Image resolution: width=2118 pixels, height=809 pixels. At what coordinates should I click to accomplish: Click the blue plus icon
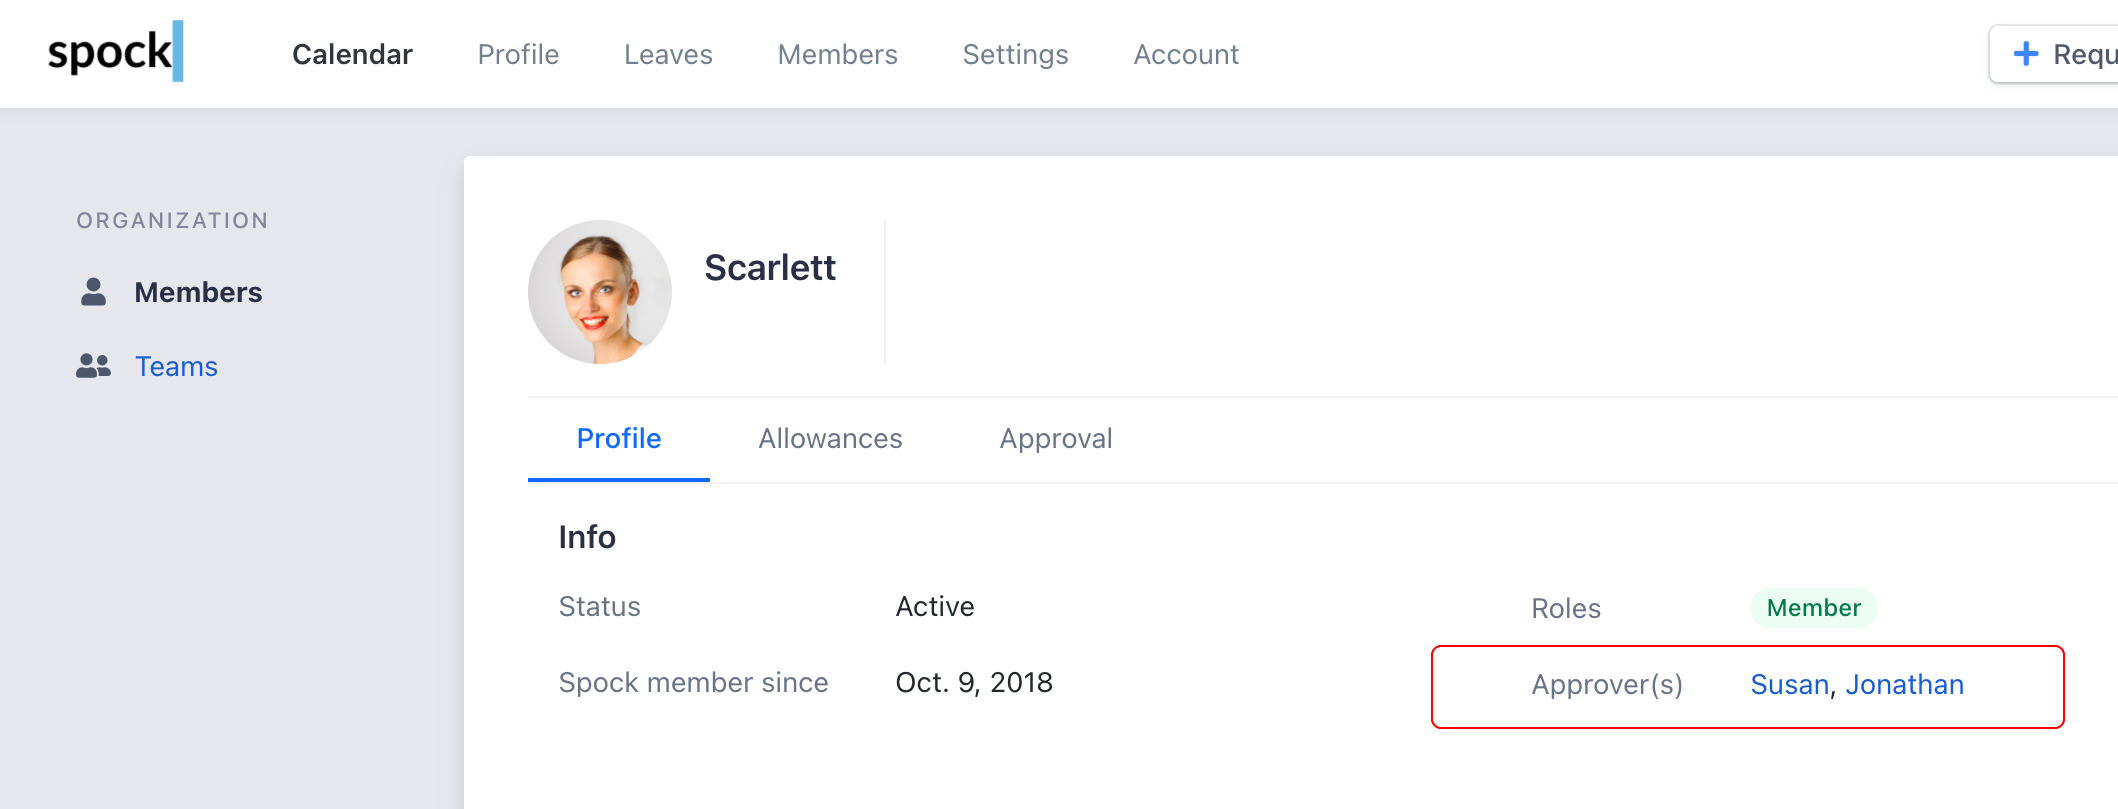(2025, 54)
